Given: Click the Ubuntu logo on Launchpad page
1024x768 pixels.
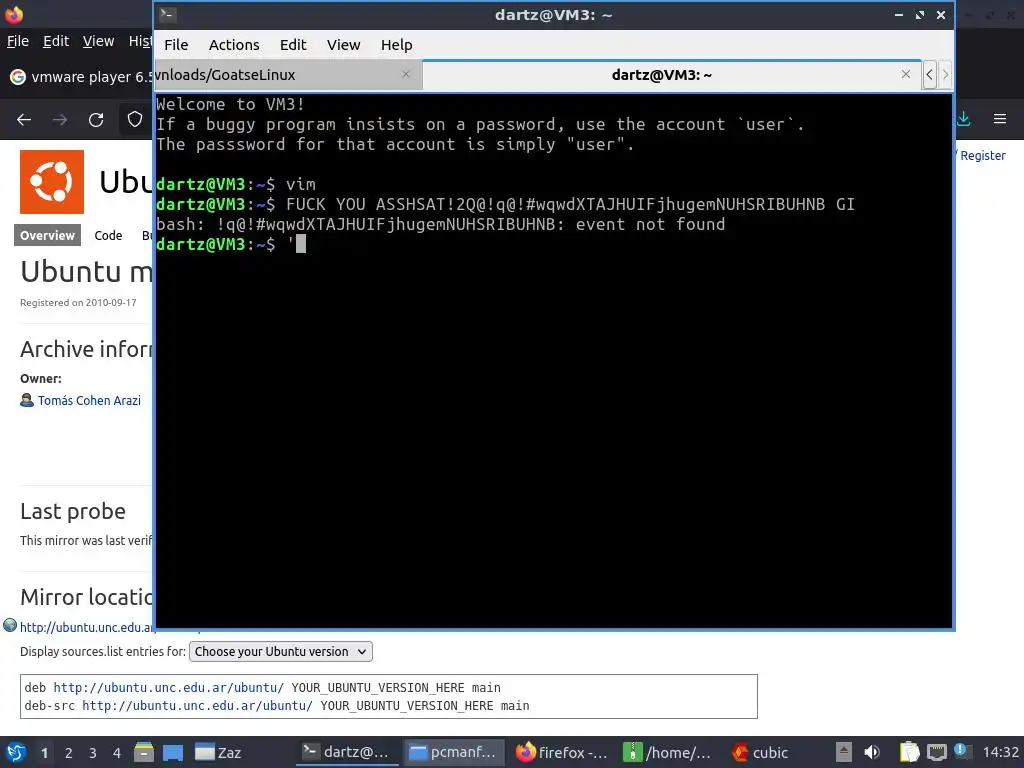Looking at the screenshot, I should coord(52,182).
